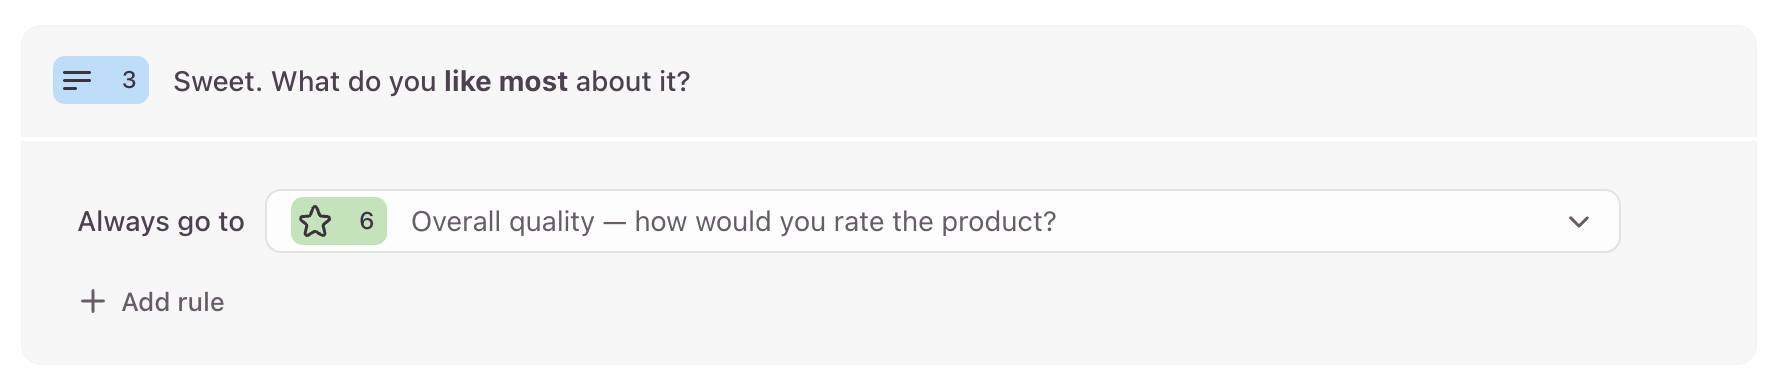Click the star rating icon in green badge
The height and width of the screenshot is (380, 1780).
(315, 221)
